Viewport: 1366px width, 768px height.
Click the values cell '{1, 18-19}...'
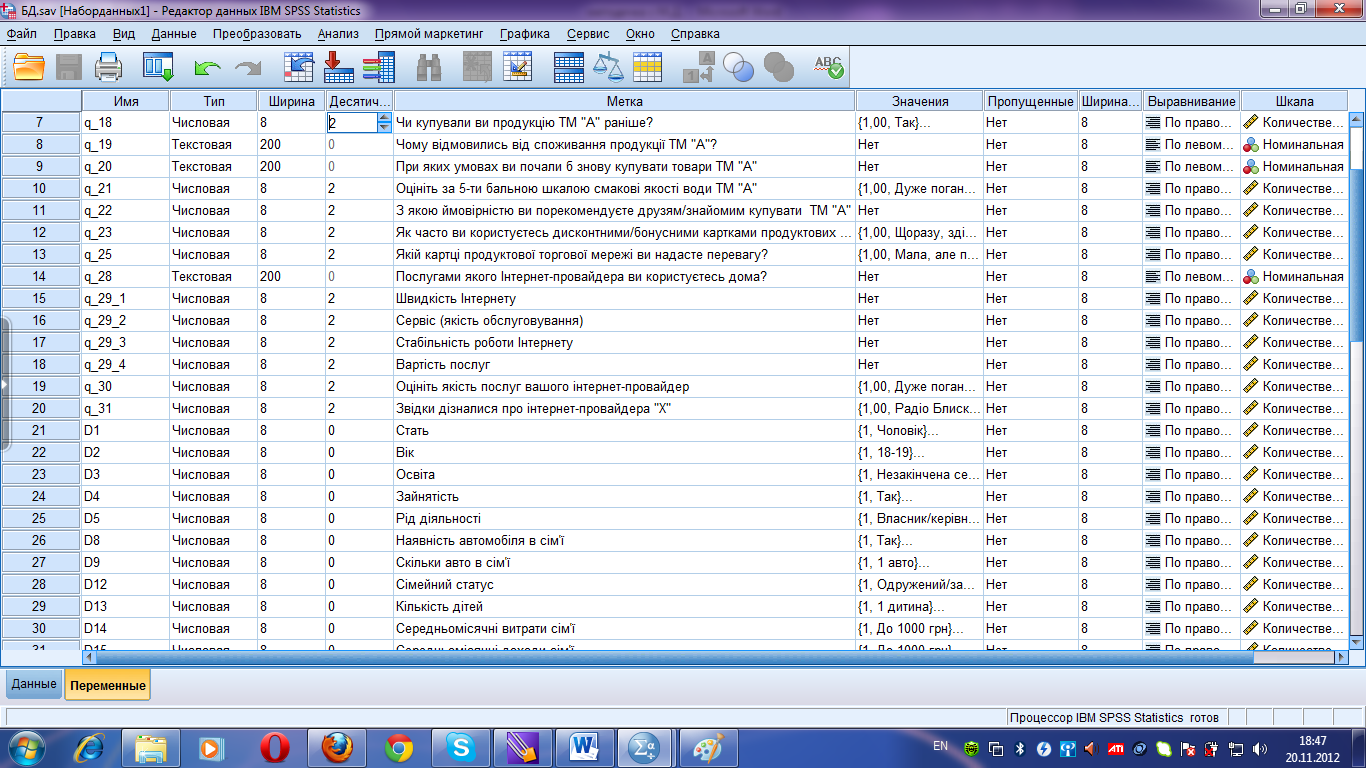(x=920, y=452)
